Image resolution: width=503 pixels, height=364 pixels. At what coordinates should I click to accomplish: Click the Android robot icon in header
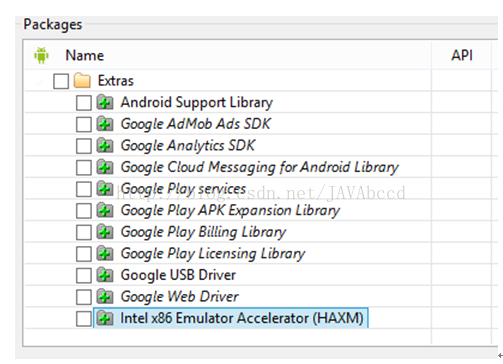pyautogui.click(x=41, y=55)
